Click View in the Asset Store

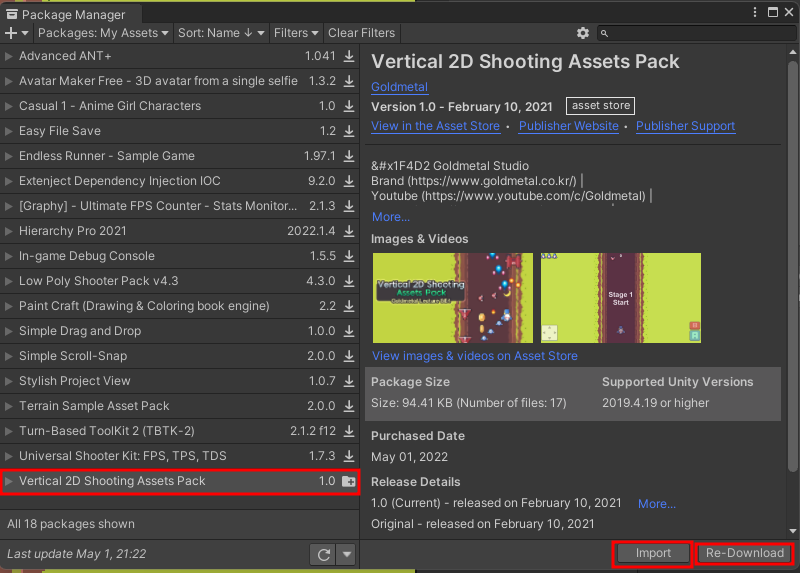[x=435, y=126]
